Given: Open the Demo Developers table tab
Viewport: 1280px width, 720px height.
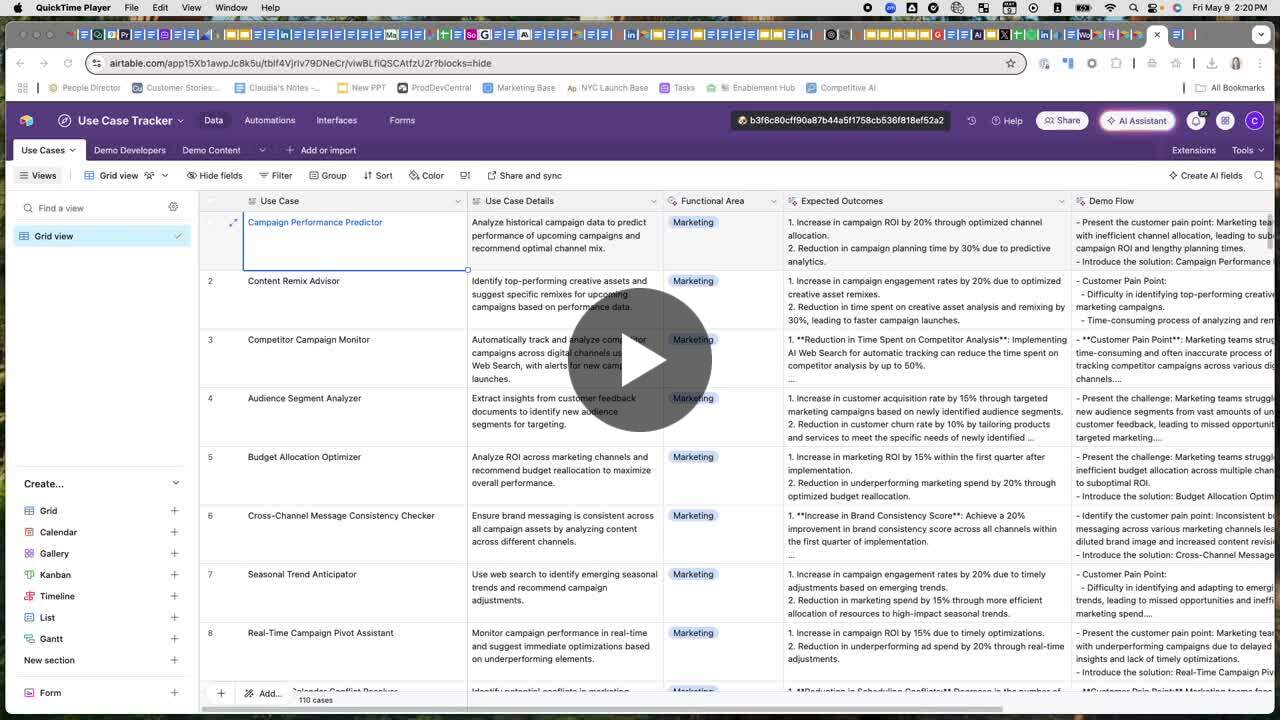Looking at the screenshot, I should (130, 150).
